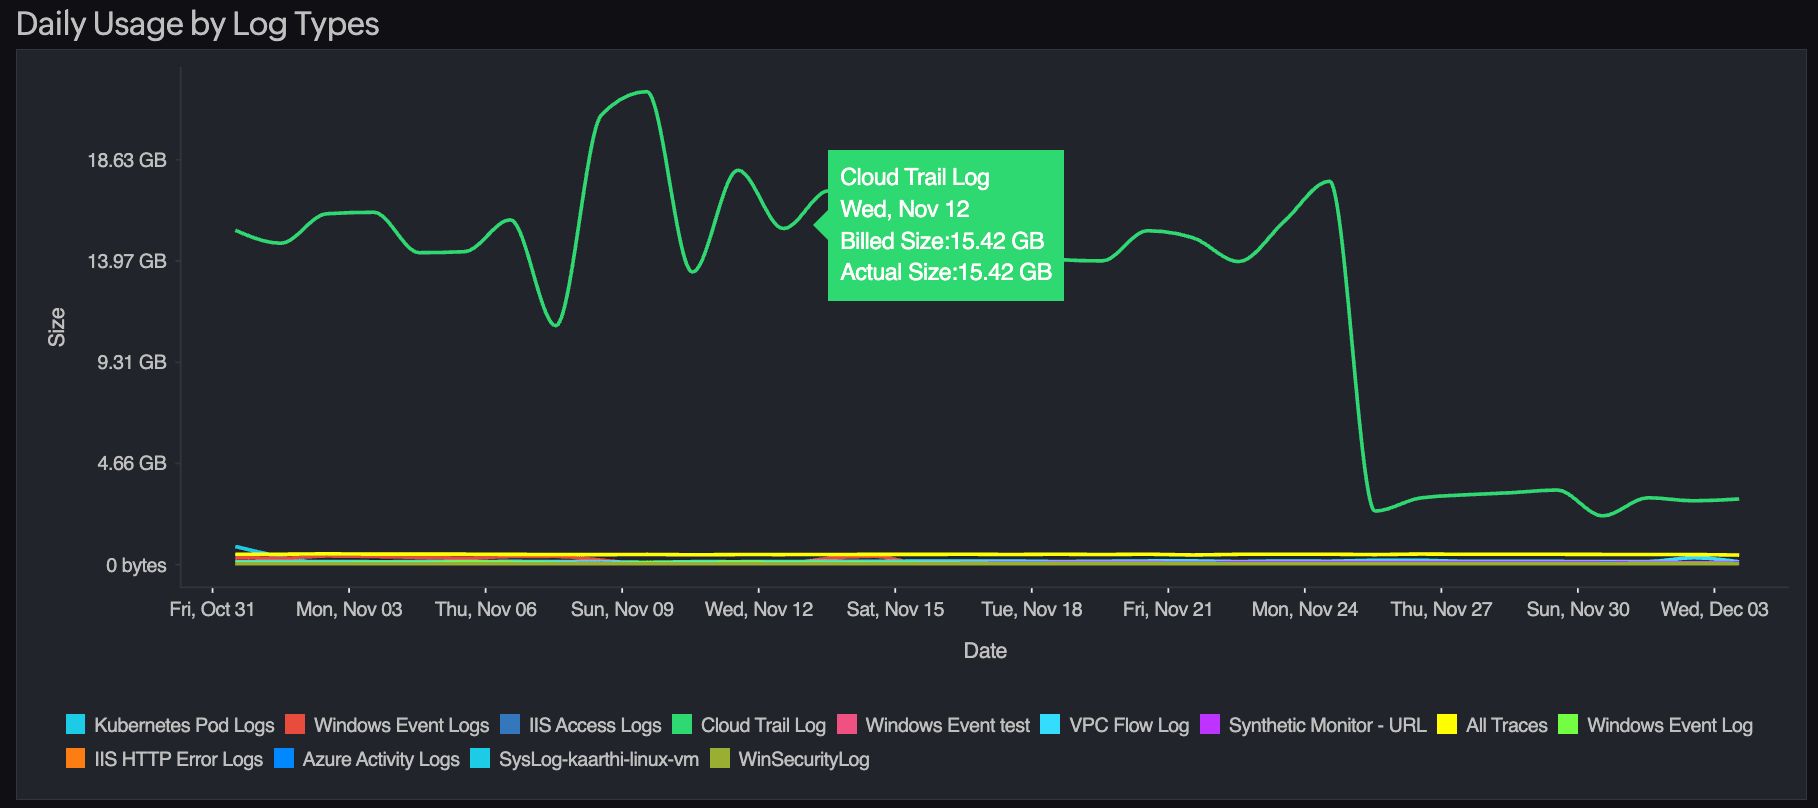Click the yellow All Traces legend swatch
The width and height of the screenshot is (1818, 808).
(1447, 724)
